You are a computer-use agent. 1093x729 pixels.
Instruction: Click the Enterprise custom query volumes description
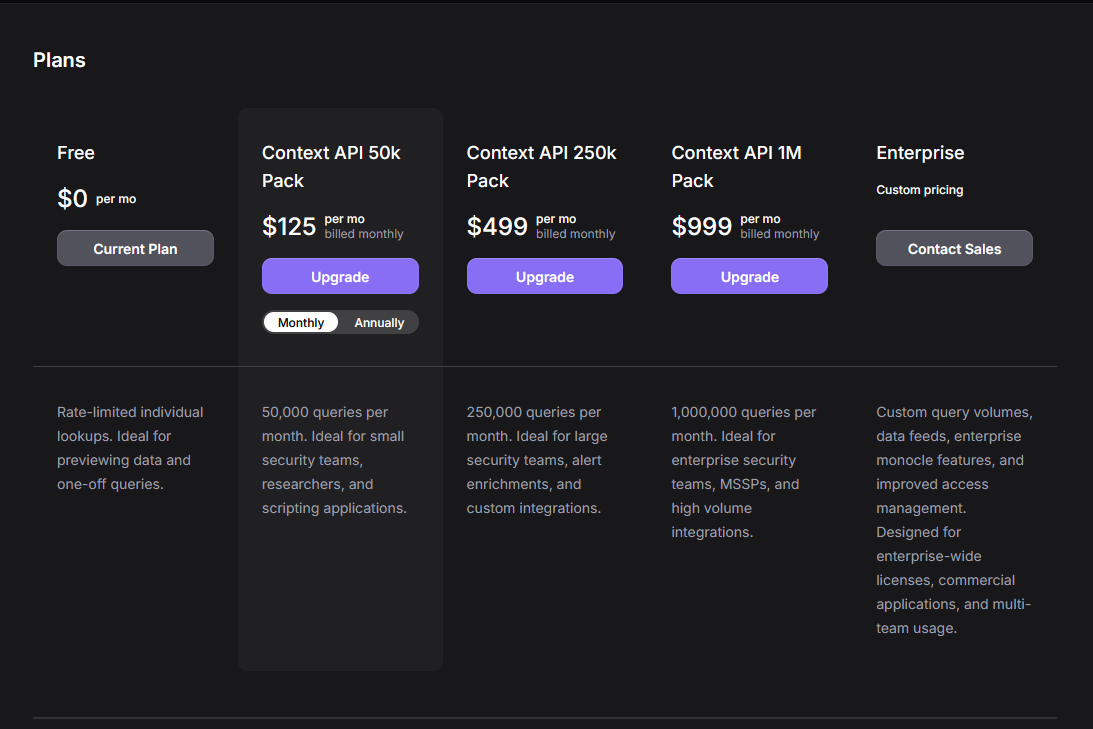954,520
